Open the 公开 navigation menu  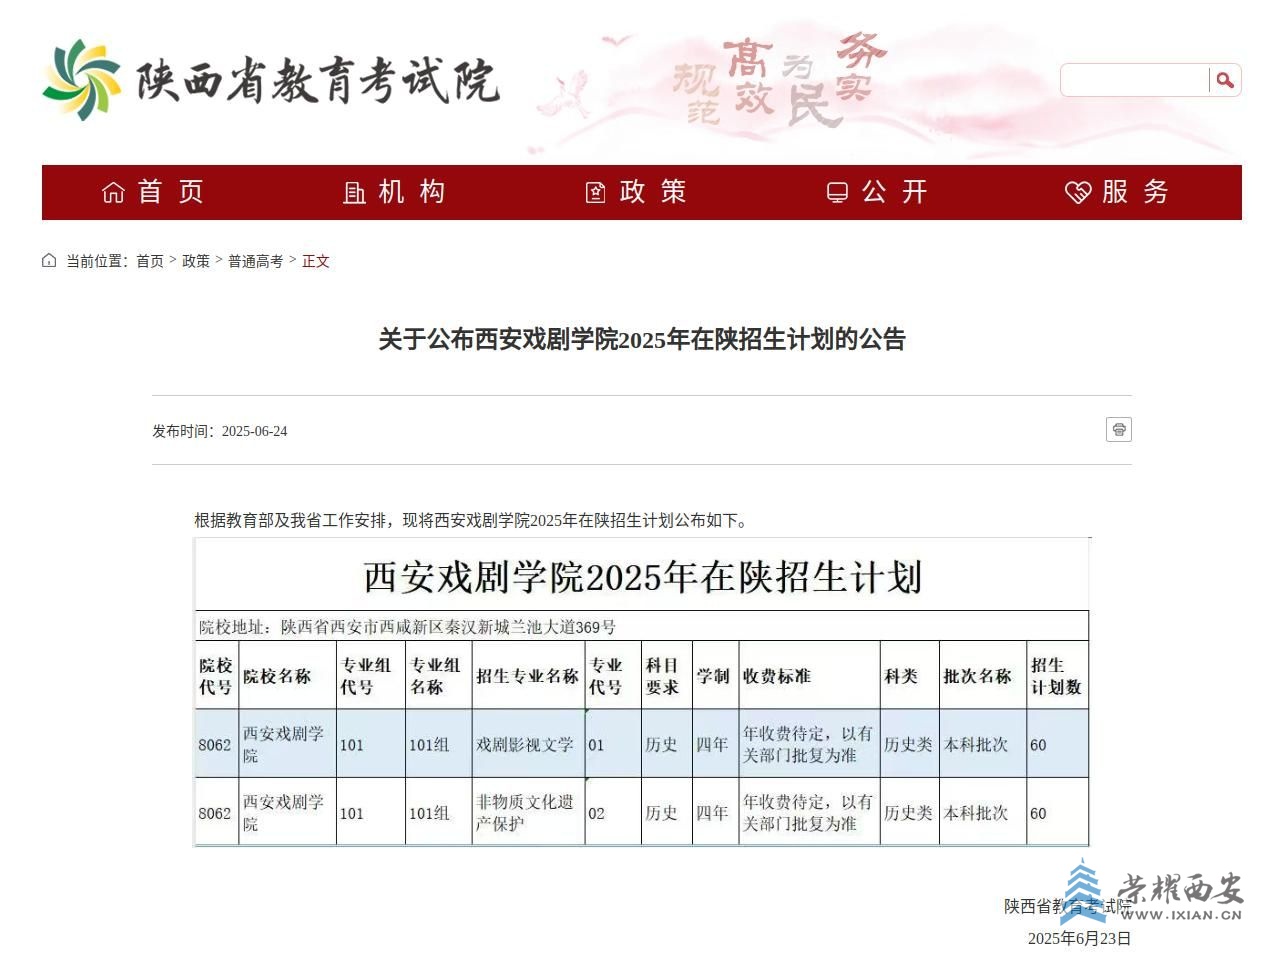click(878, 192)
